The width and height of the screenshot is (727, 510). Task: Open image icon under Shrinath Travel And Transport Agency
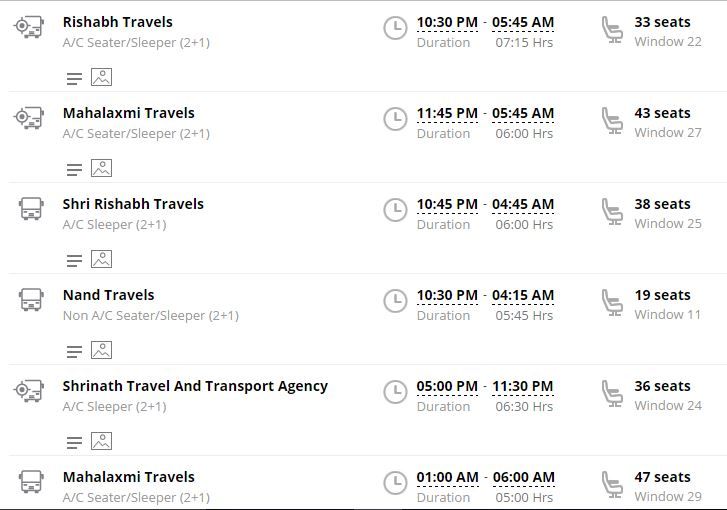pos(102,441)
